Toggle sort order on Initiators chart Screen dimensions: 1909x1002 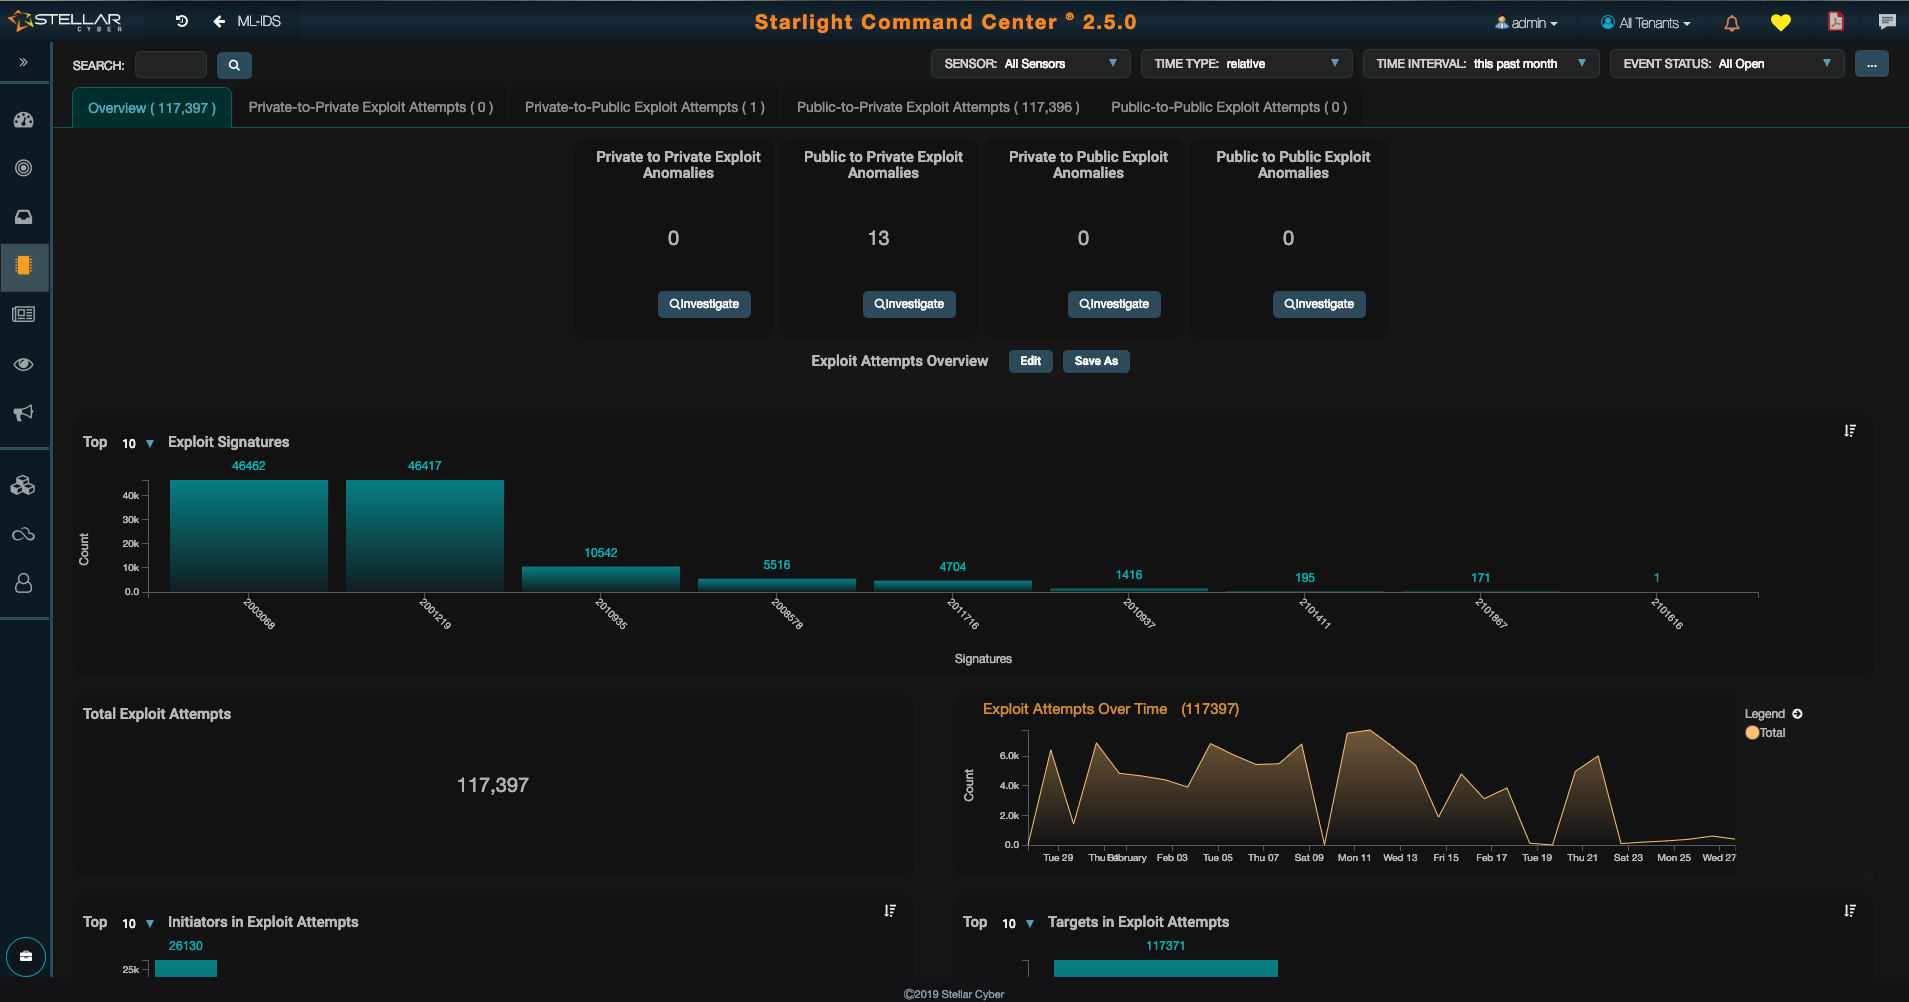[x=890, y=911]
